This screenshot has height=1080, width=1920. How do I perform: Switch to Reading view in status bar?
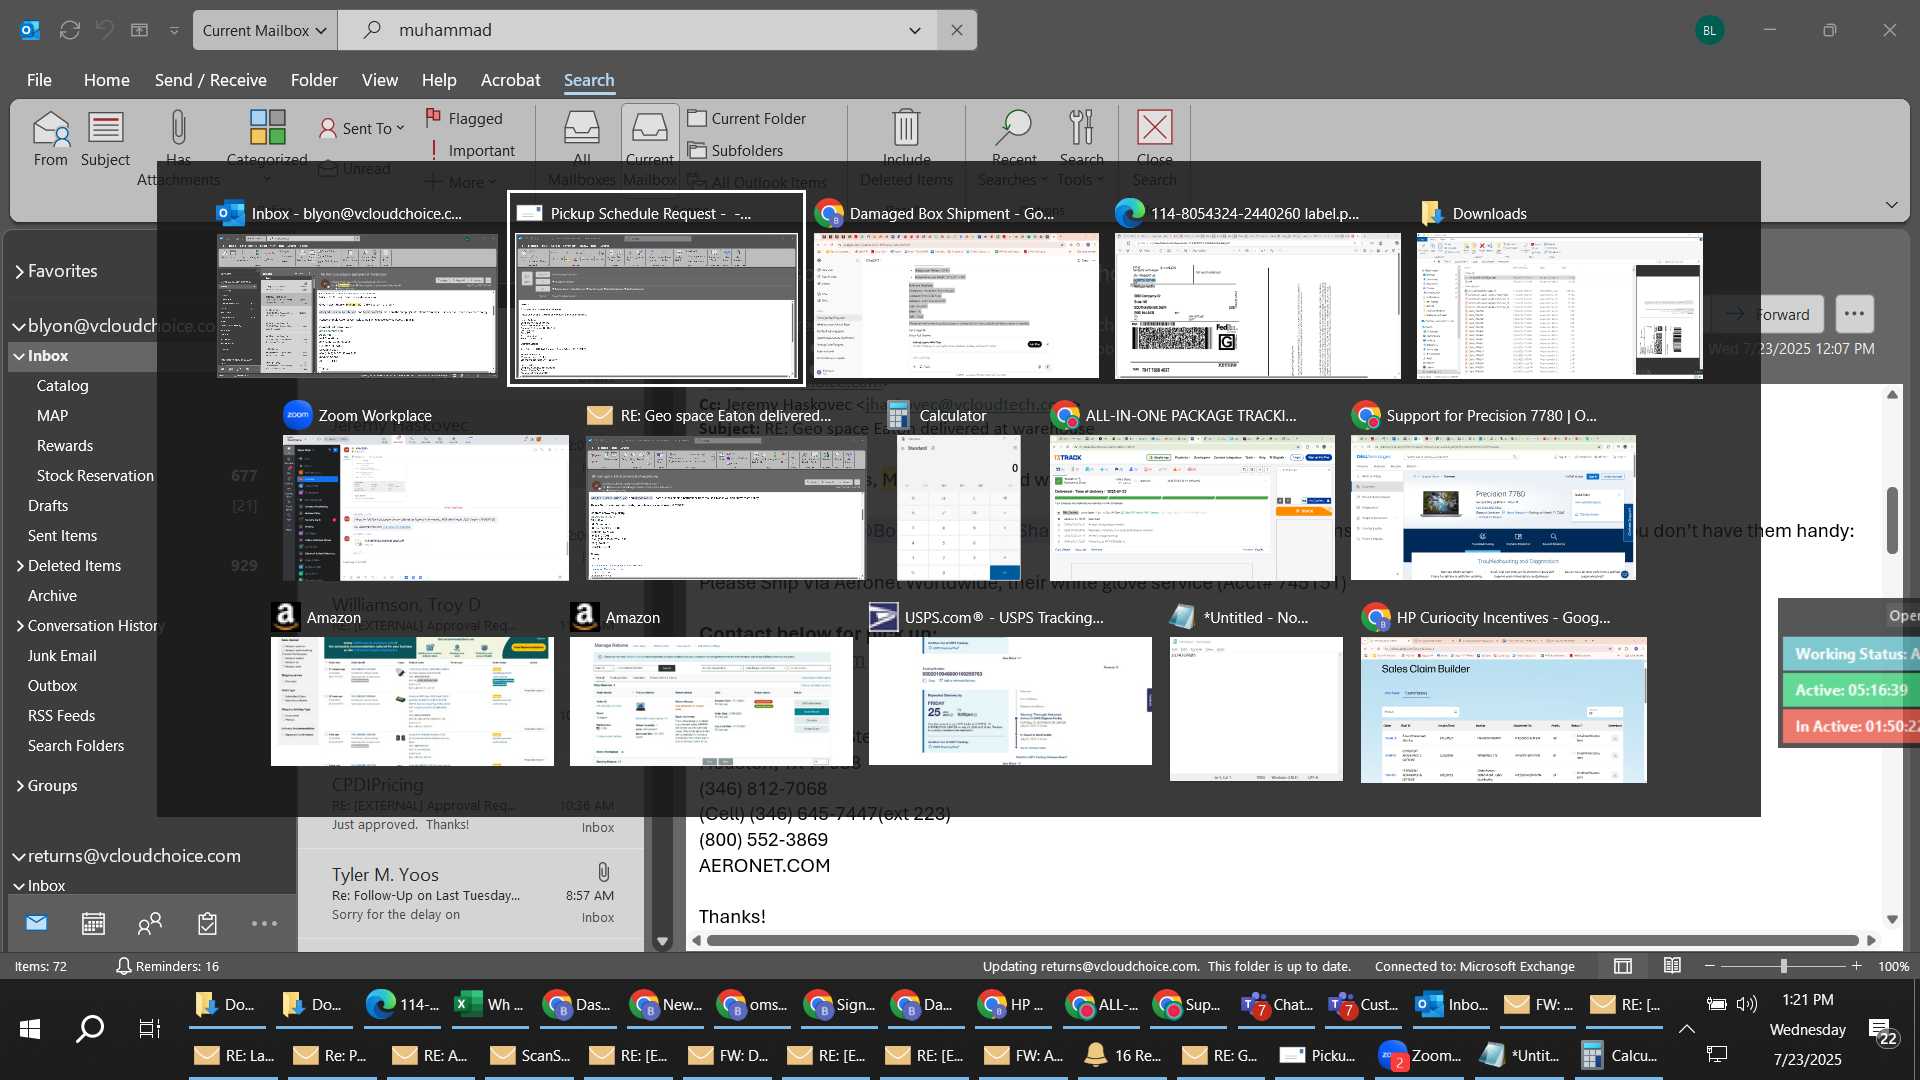1672,966
